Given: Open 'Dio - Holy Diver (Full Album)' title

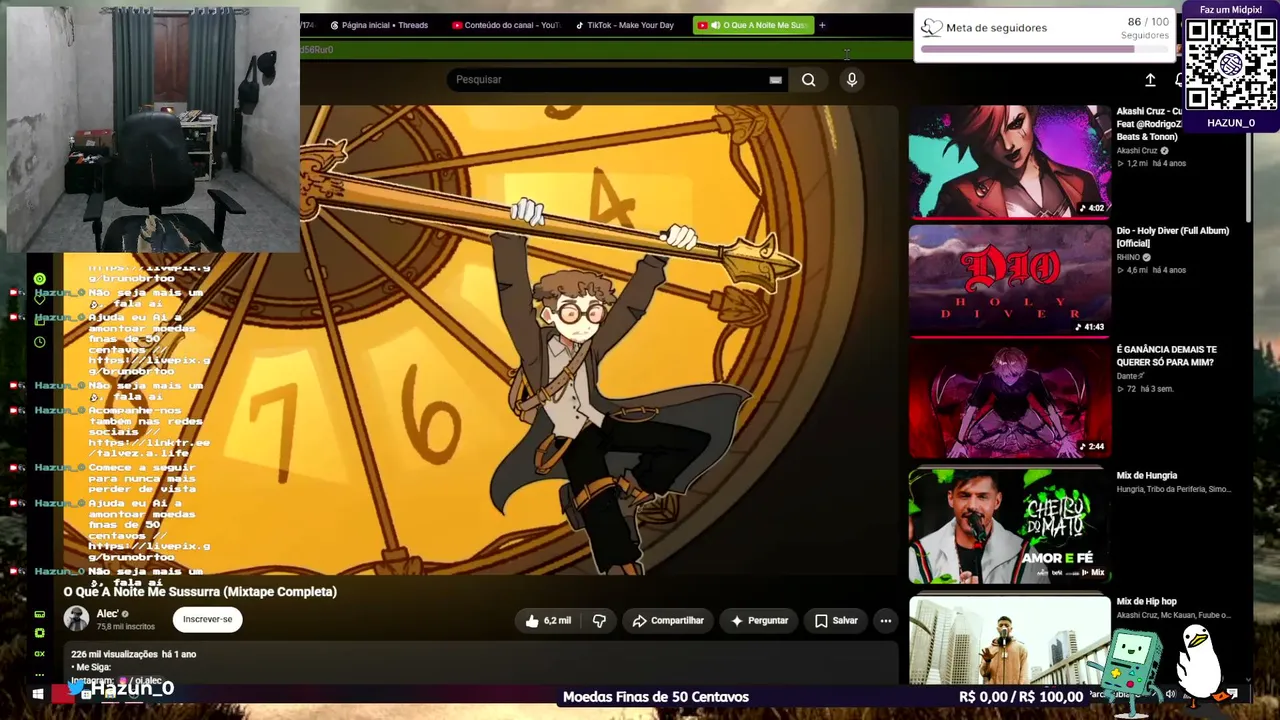Looking at the screenshot, I should click(x=1172, y=237).
